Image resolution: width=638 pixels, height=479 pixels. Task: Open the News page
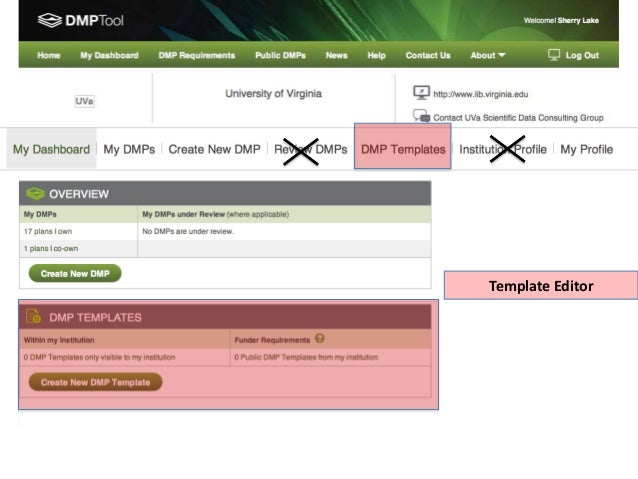(x=336, y=55)
